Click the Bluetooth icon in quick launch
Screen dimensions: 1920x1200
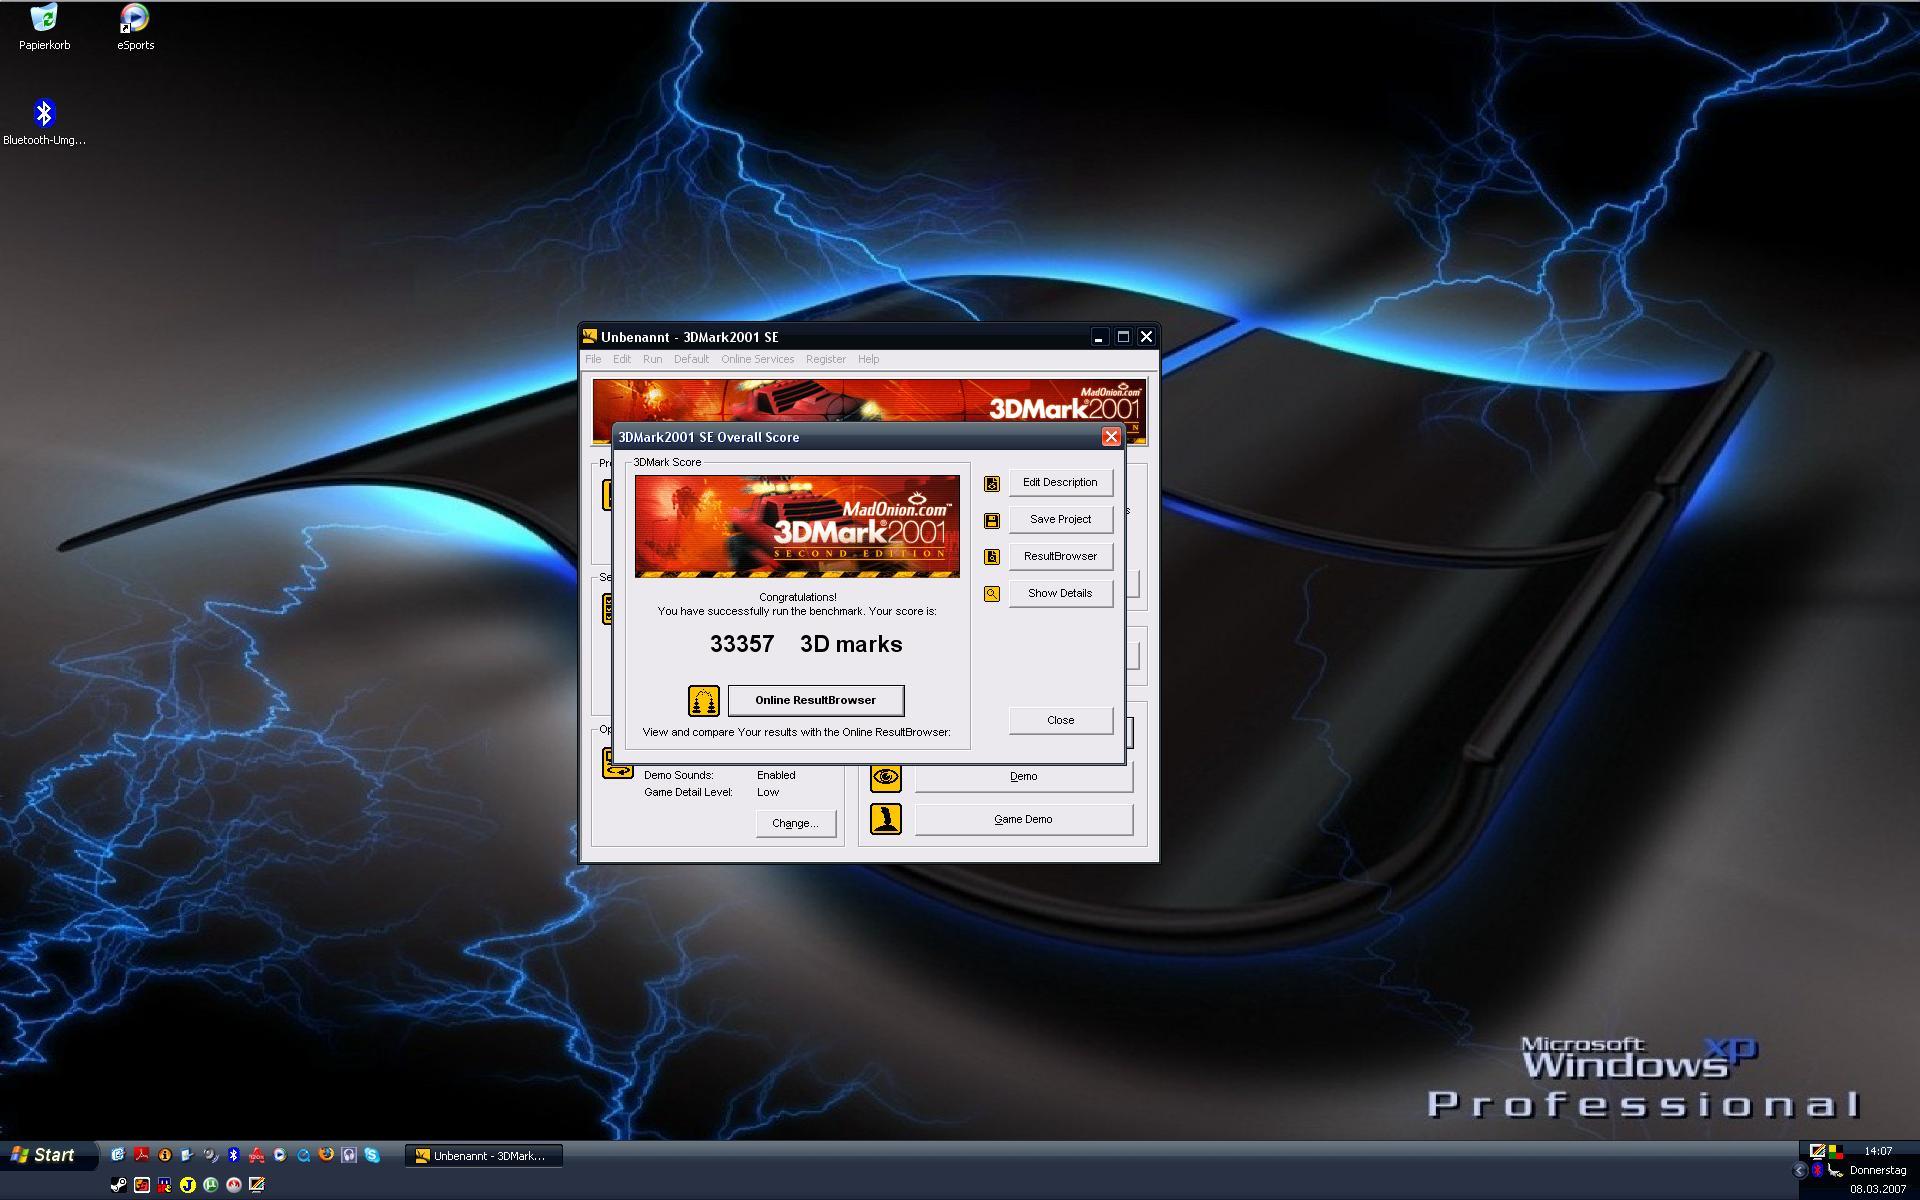[233, 1154]
